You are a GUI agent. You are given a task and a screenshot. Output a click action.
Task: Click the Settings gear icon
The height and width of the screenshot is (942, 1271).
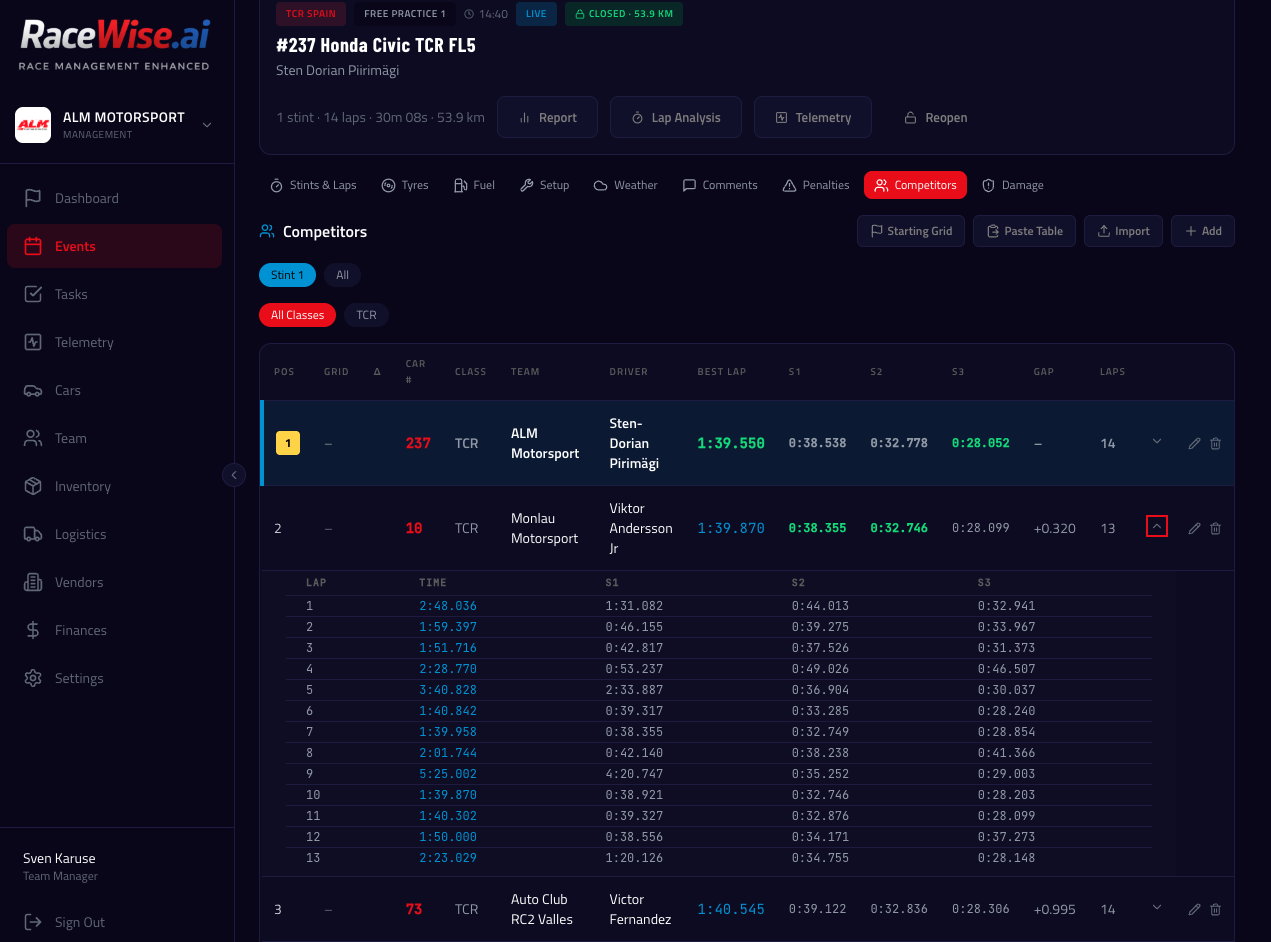pos(33,678)
